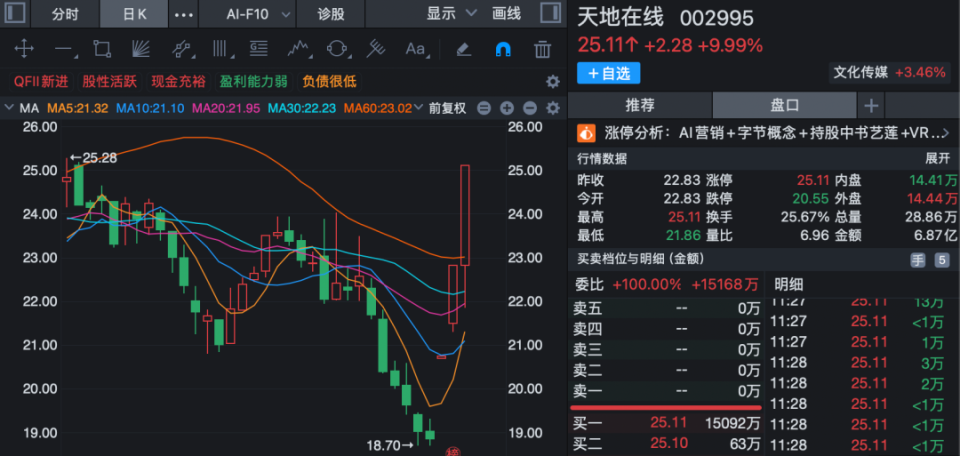The height and width of the screenshot is (456, 960).
Task: Select the vertical period lines tool
Action: point(219,48)
